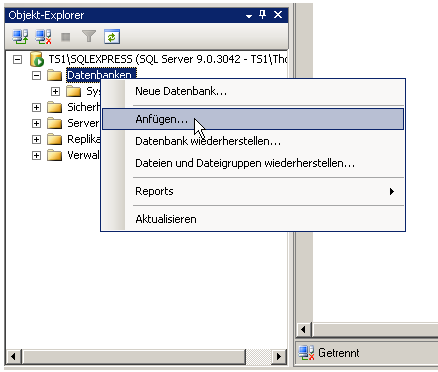438x372 pixels.
Task: Click the Objekt-Explorer horizontal scrollbar right arrow
Action: [279, 357]
